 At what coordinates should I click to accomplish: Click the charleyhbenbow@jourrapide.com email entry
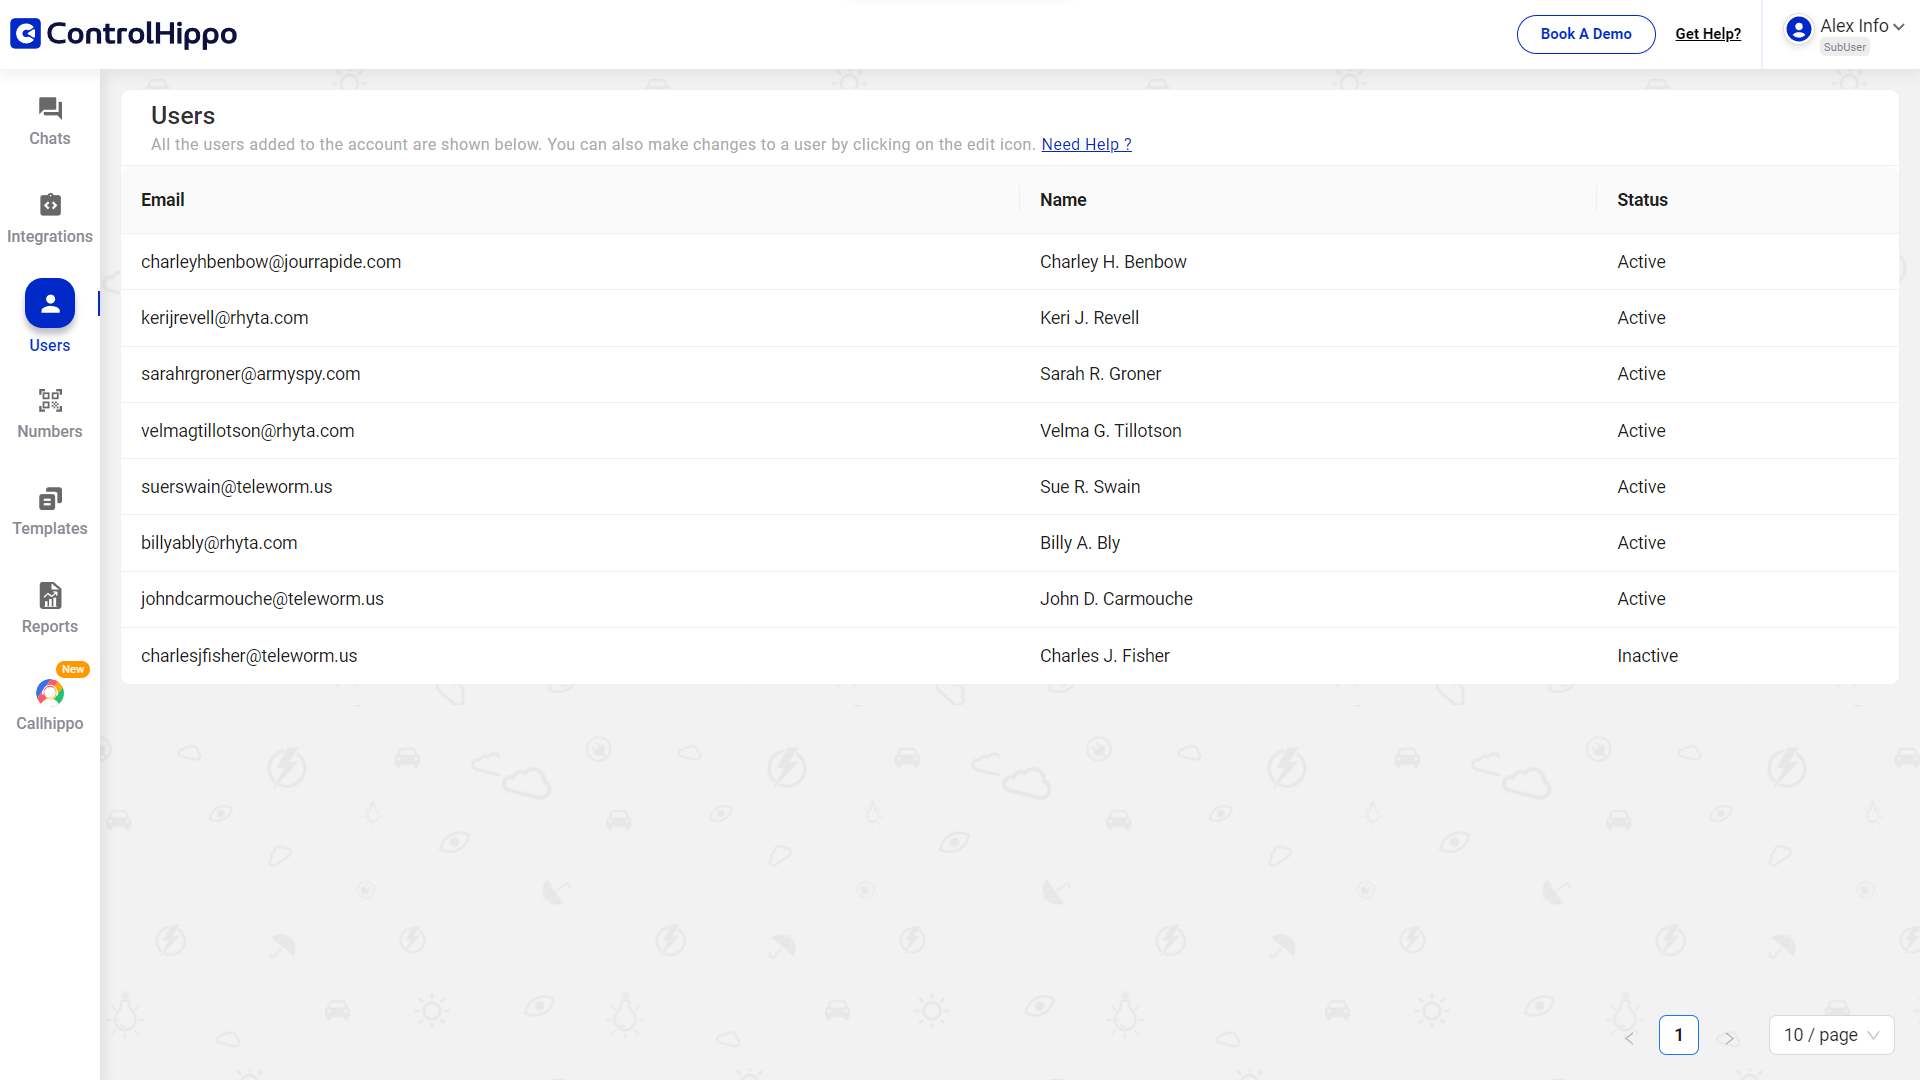tap(271, 262)
